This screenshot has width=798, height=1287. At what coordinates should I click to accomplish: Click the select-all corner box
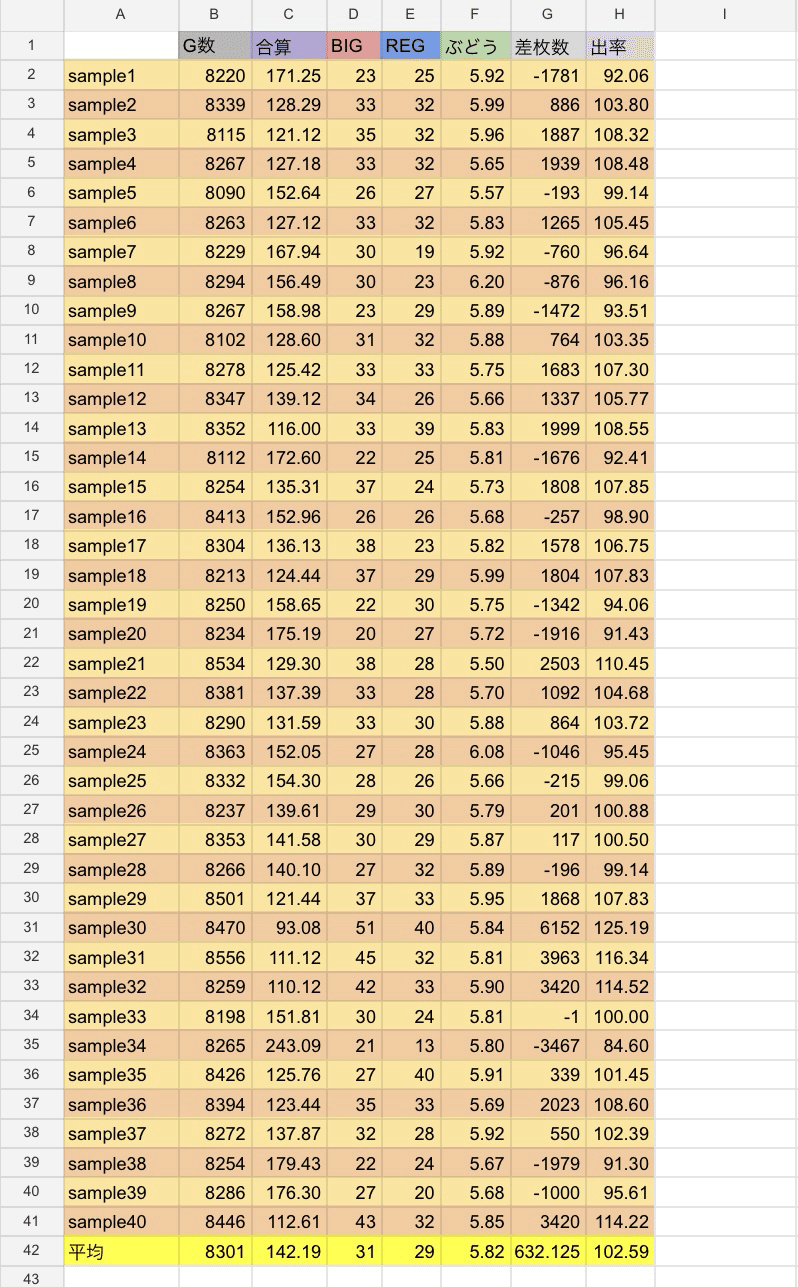[31, 14]
